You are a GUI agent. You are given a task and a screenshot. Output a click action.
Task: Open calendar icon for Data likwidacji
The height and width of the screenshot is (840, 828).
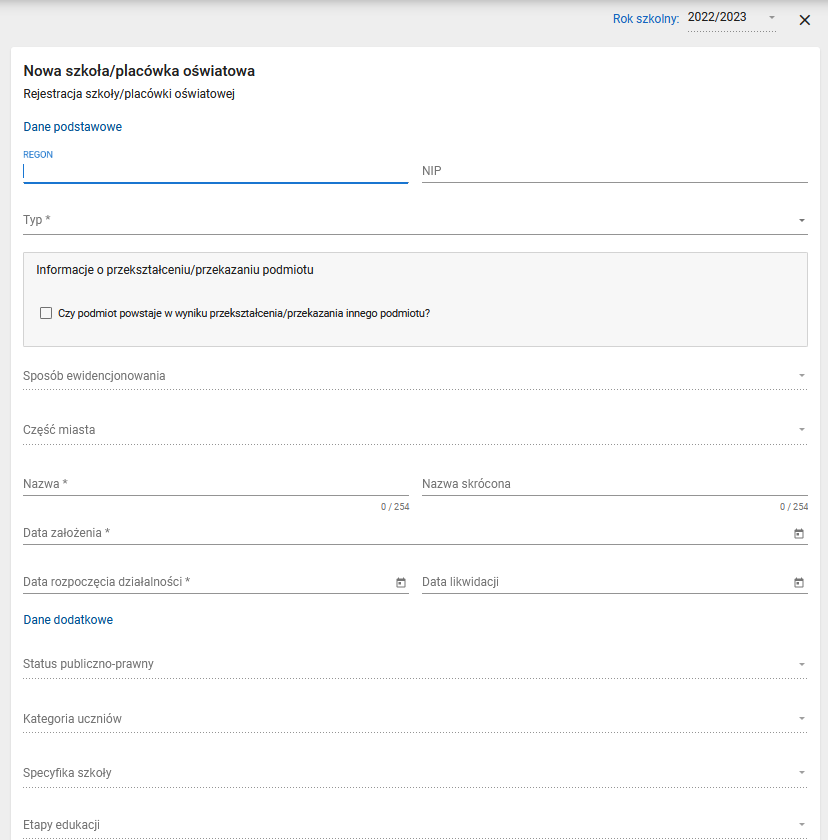click(x=798, y=583)
